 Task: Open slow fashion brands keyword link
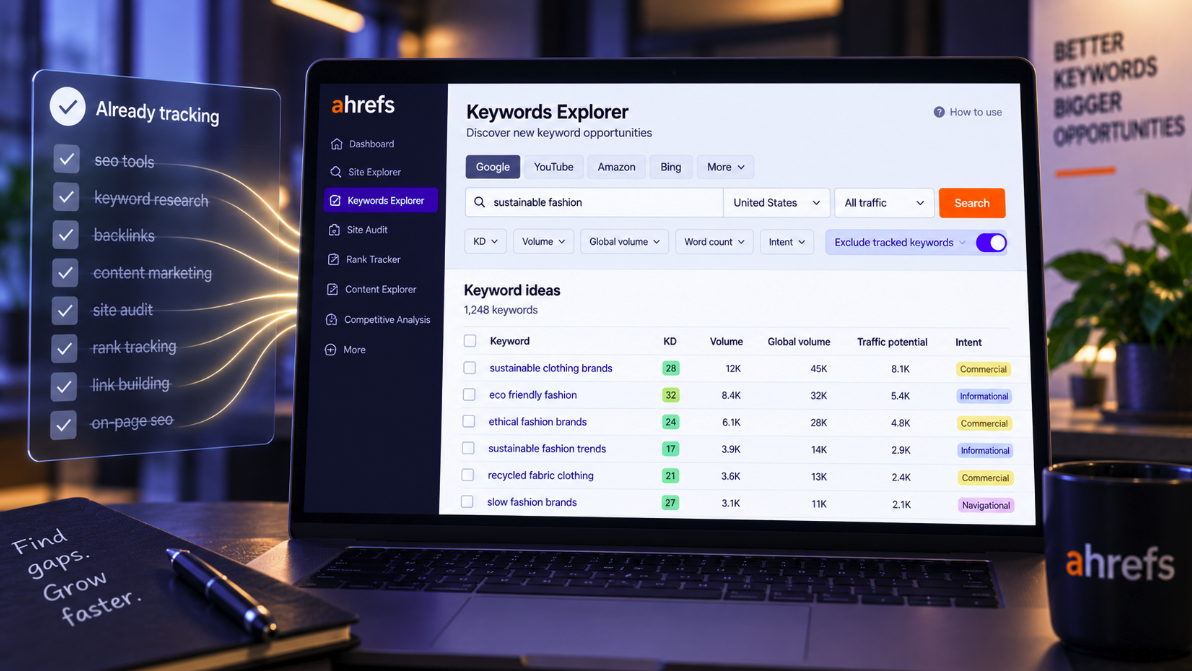click(532, 502)
